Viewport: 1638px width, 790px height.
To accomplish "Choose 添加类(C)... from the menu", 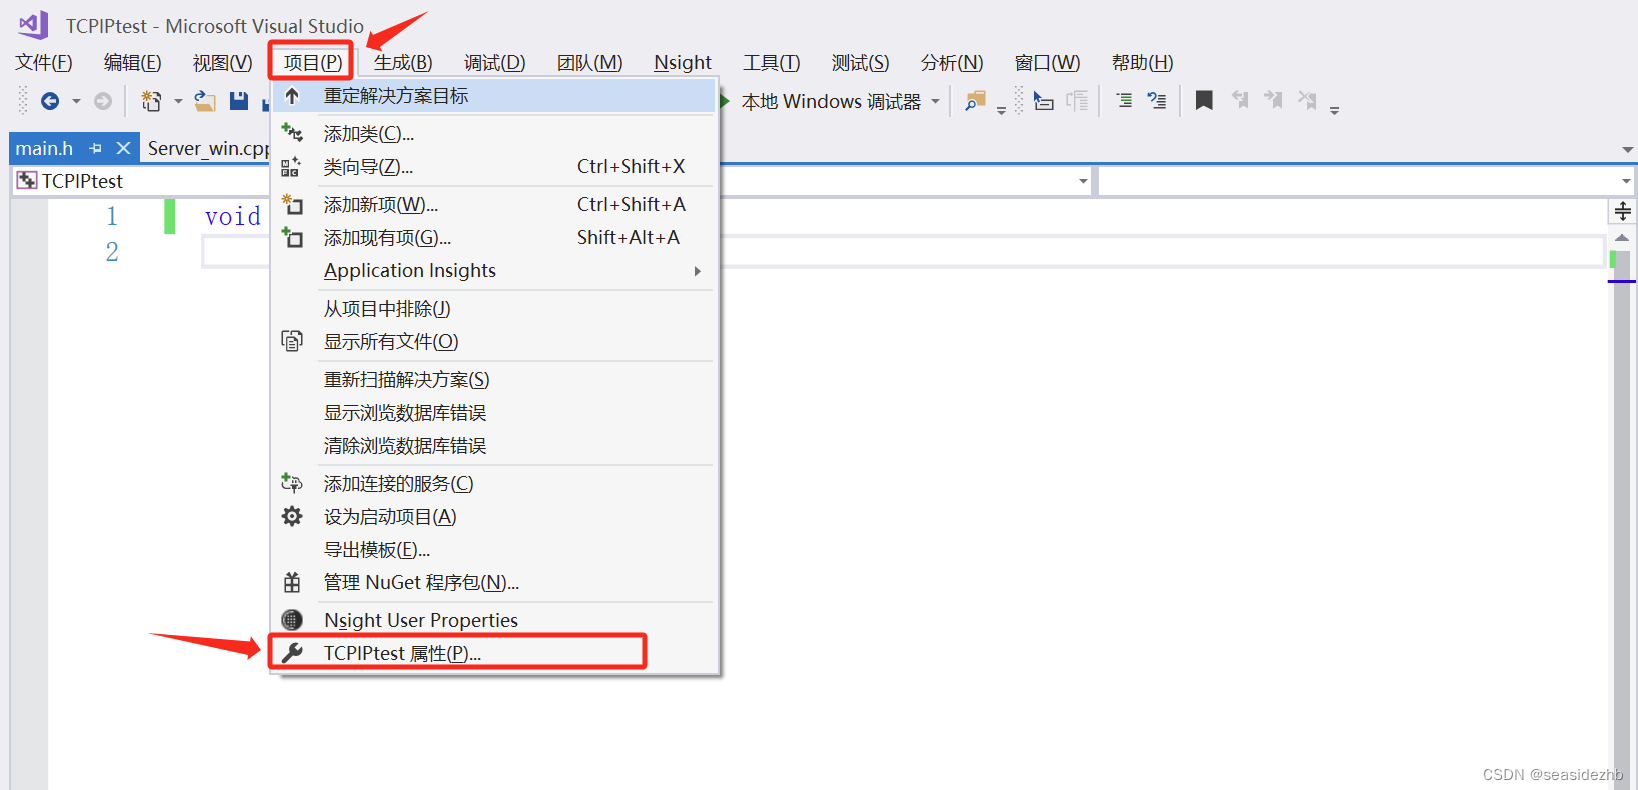I will coord(495,134).
